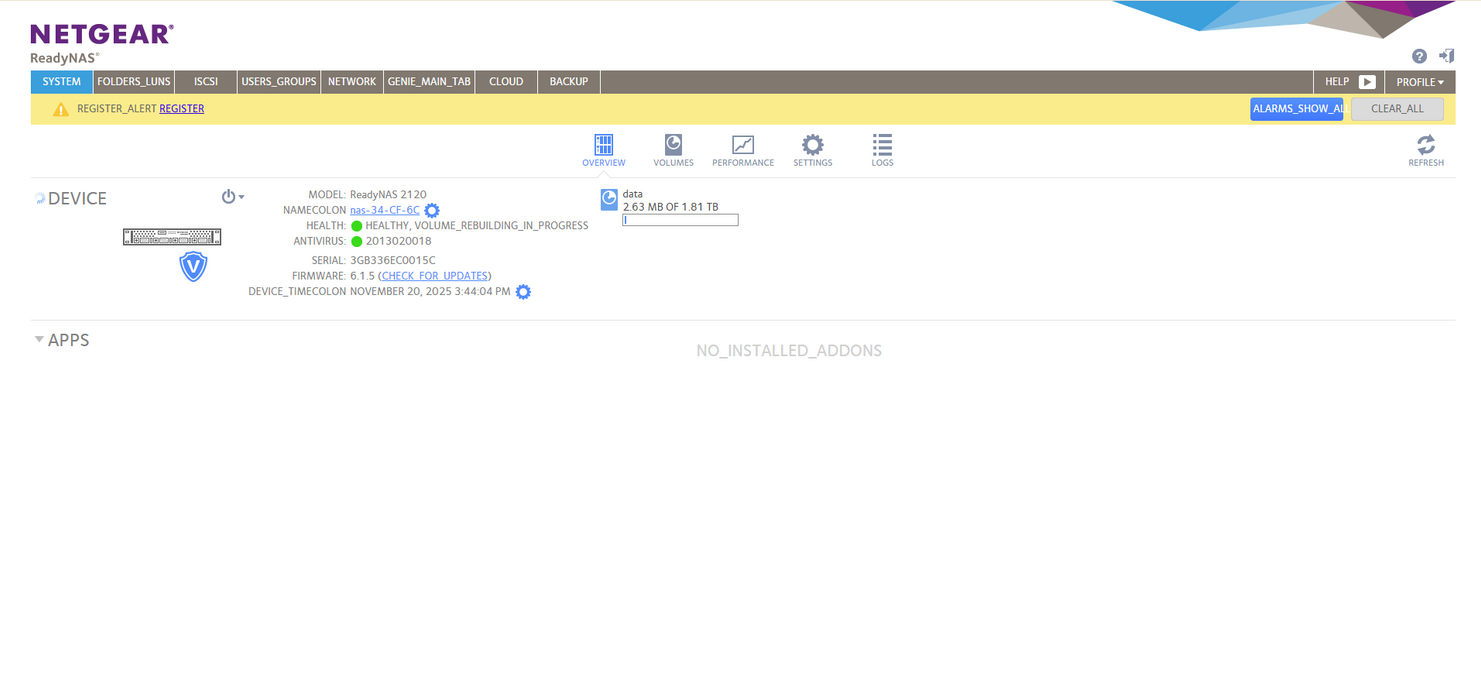The width and height of the screenshot is (1481, 700).
Task: Open the power button dropdown
Action: (232, 197)
